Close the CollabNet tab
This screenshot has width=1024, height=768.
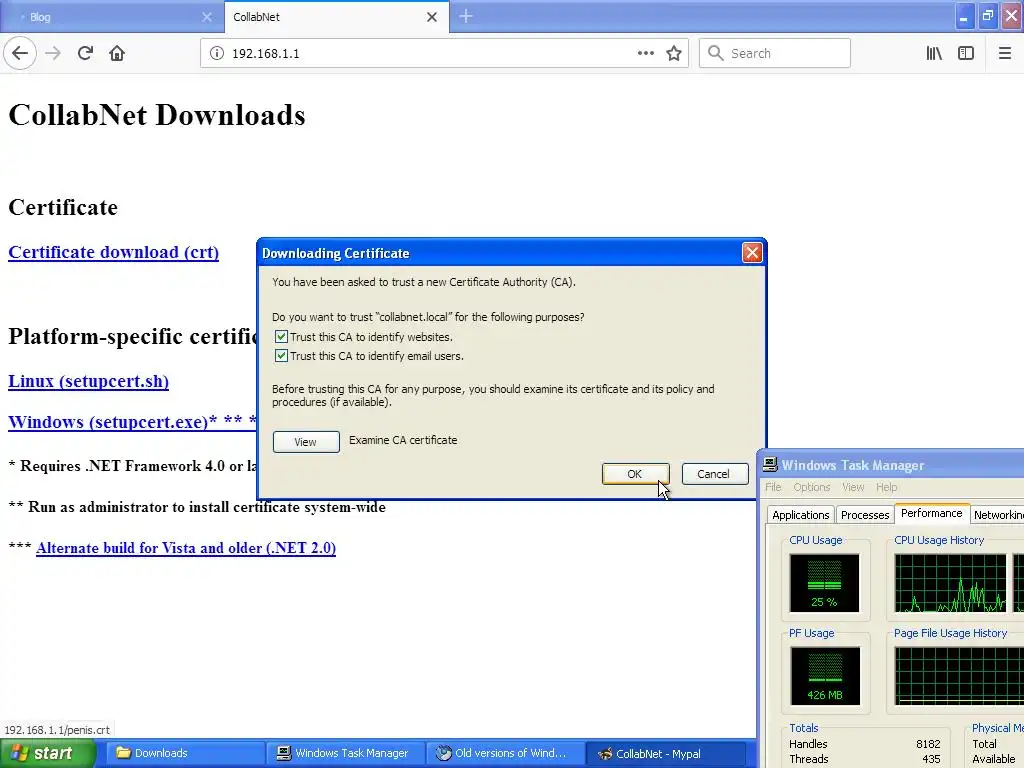click(432, 17)
